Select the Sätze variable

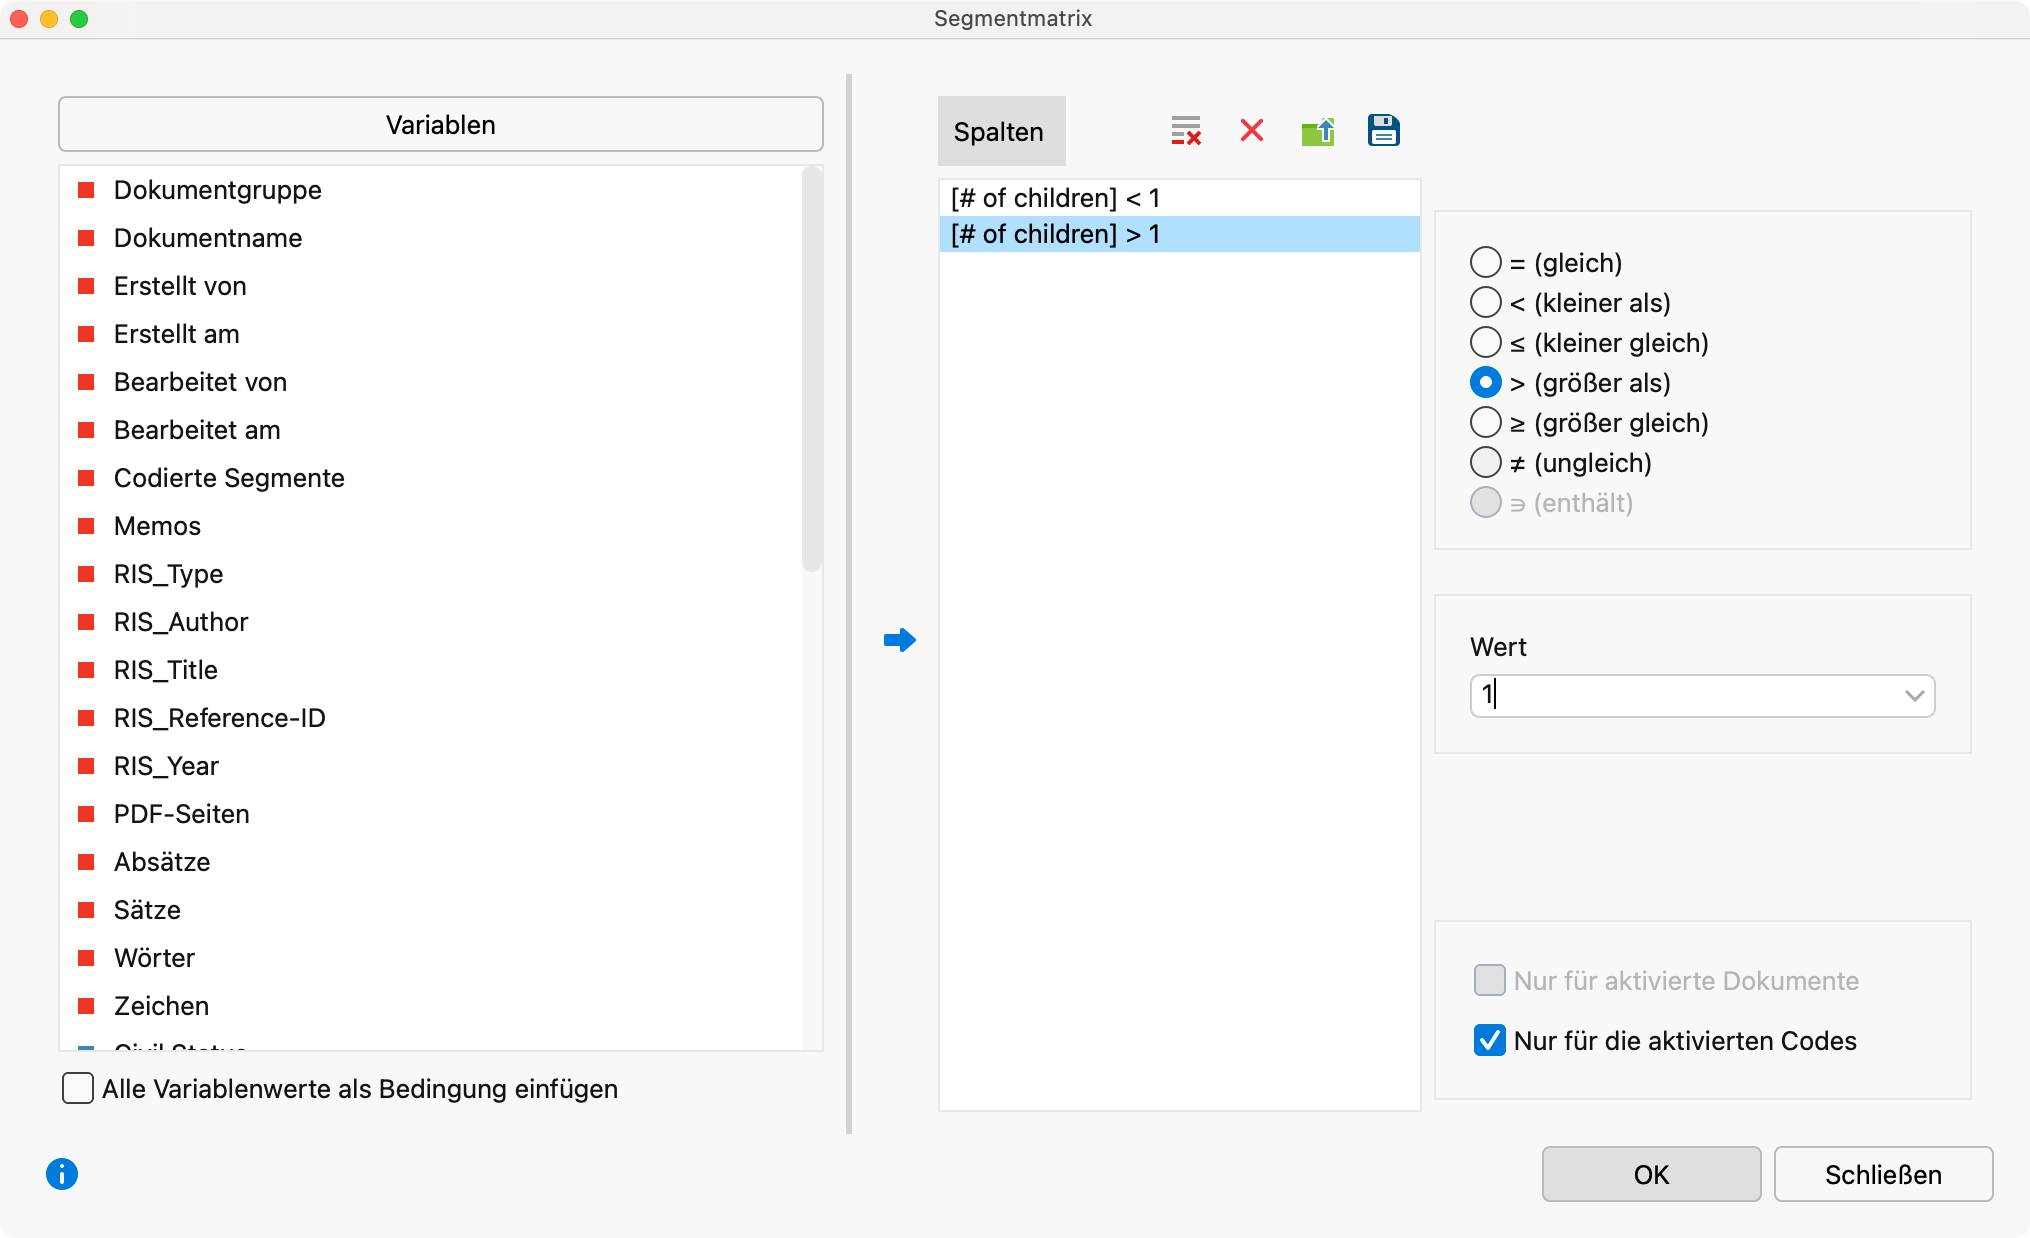(147, 910)
